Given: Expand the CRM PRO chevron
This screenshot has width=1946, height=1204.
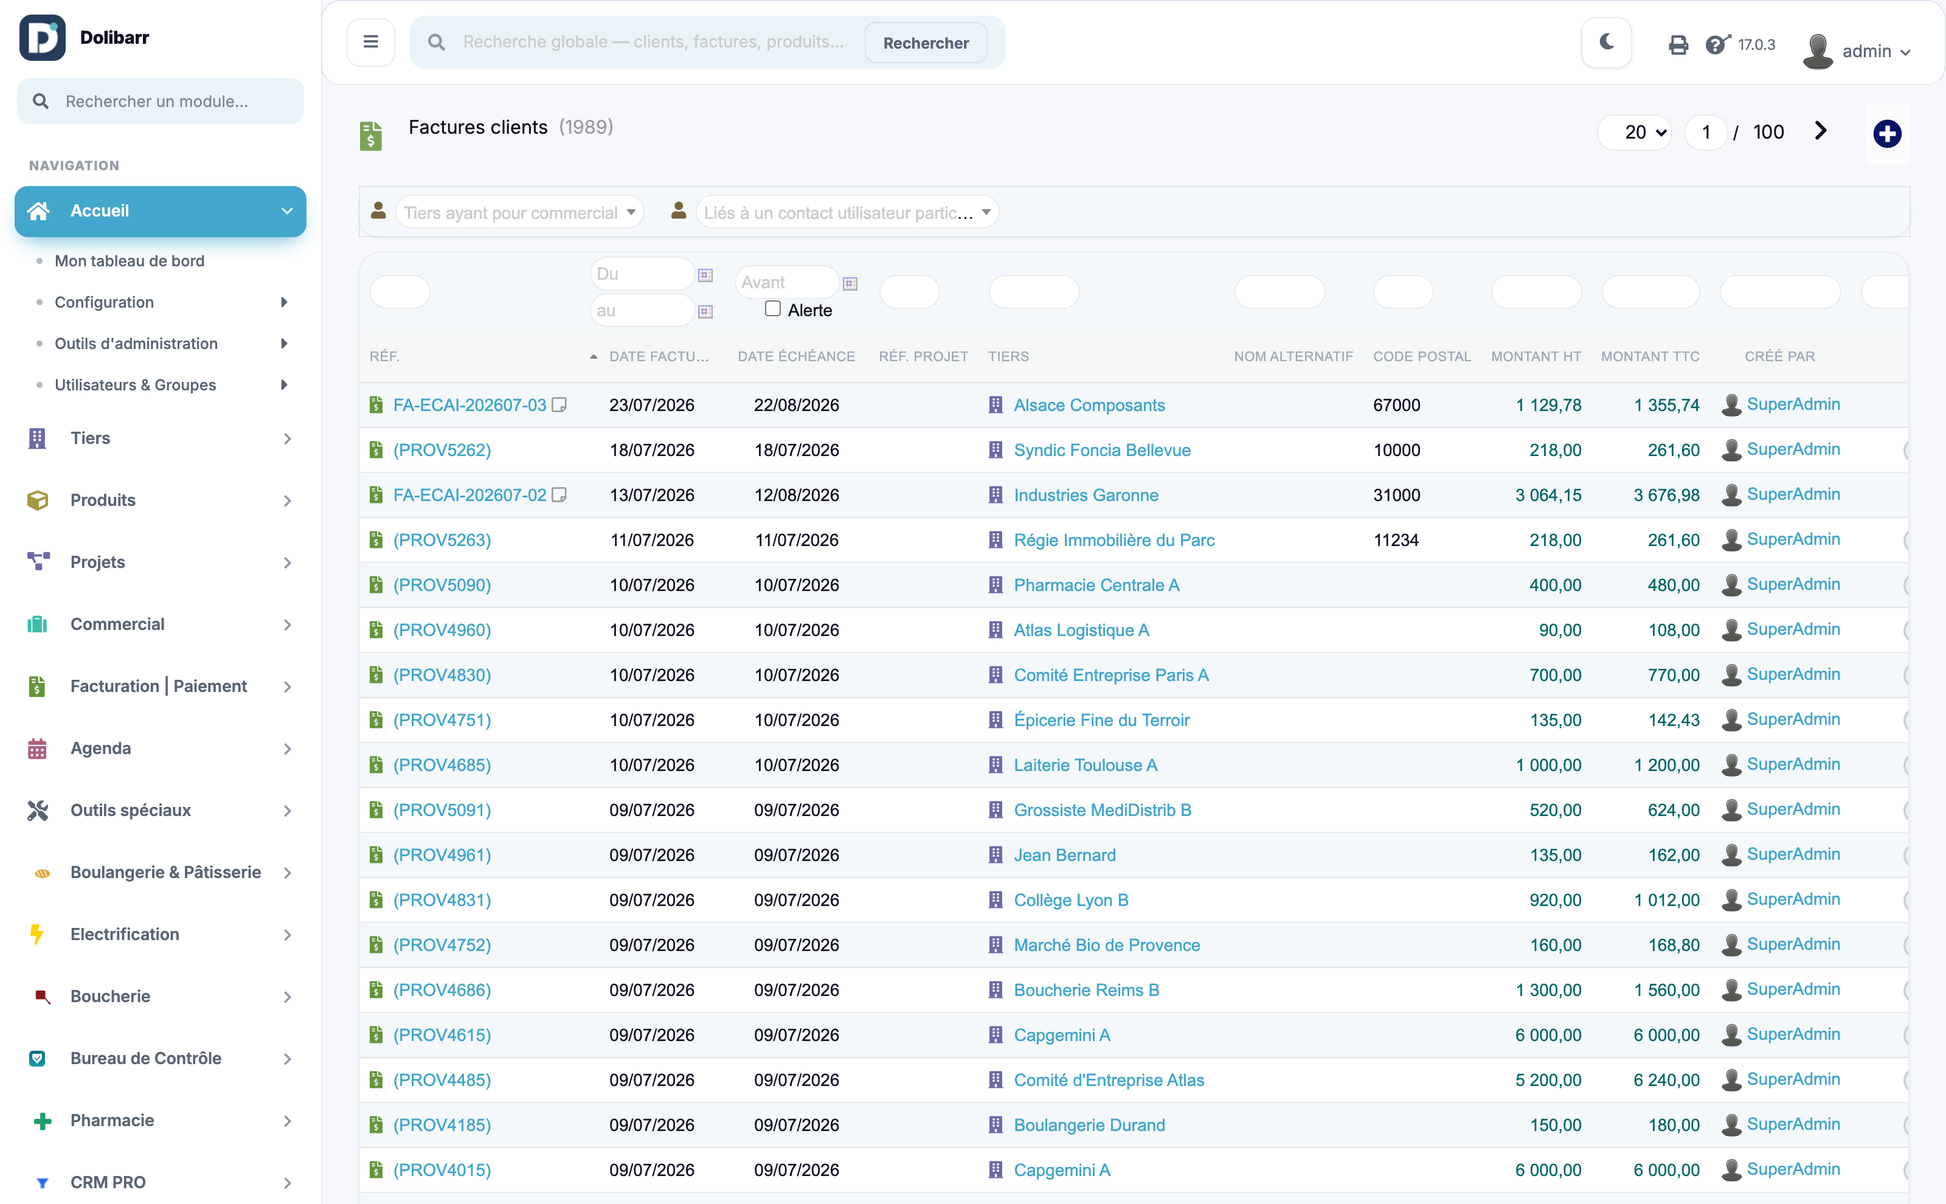Looking at the screenshot, I should 287,1183.
